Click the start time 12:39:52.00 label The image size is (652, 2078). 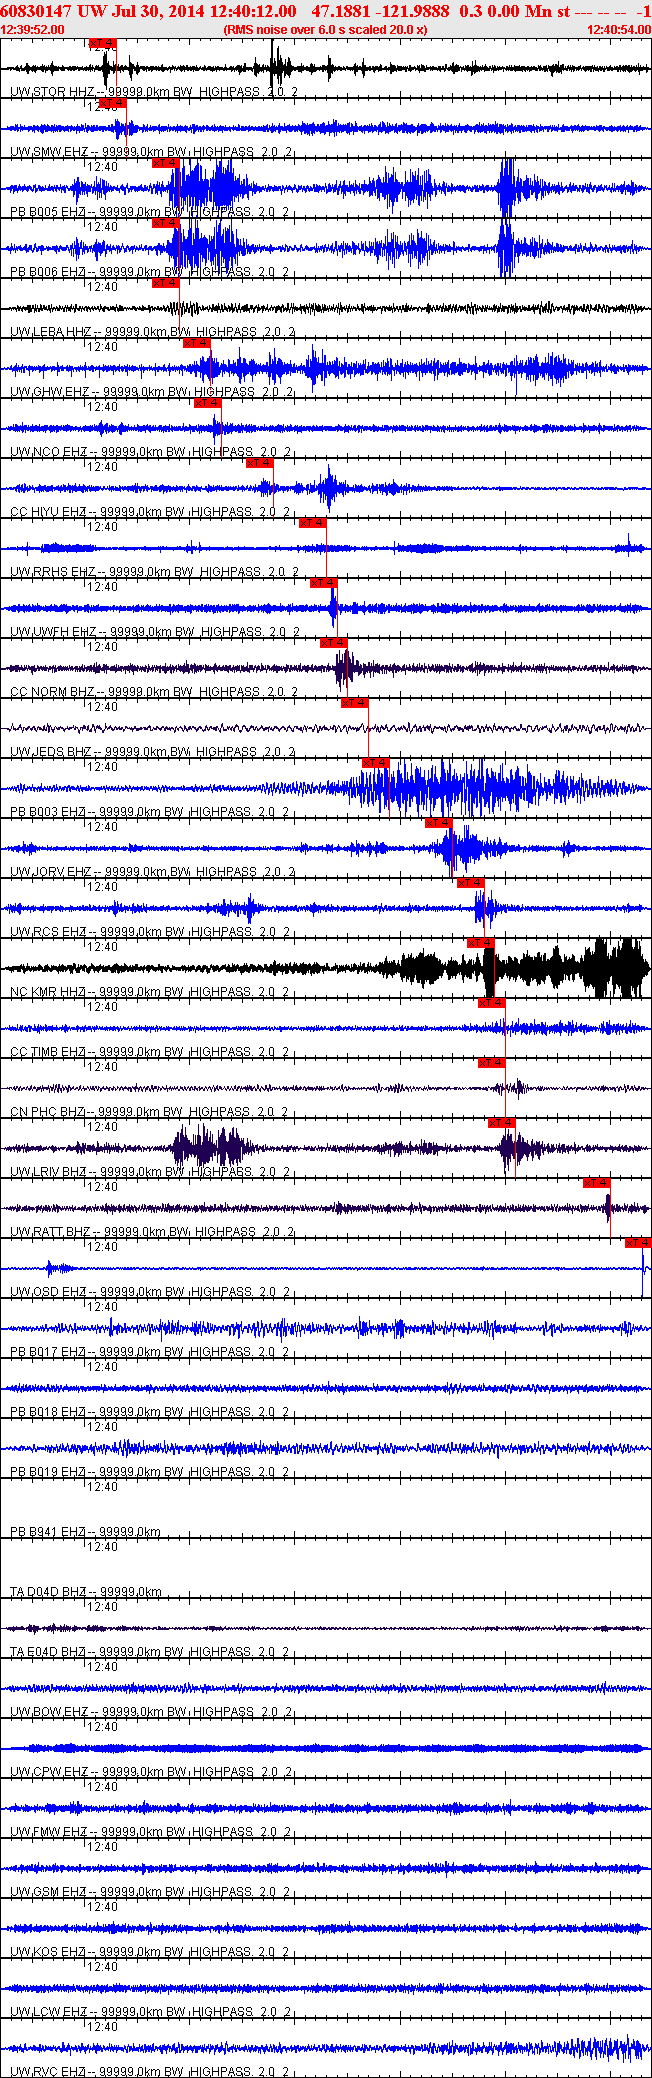[33, 30]
